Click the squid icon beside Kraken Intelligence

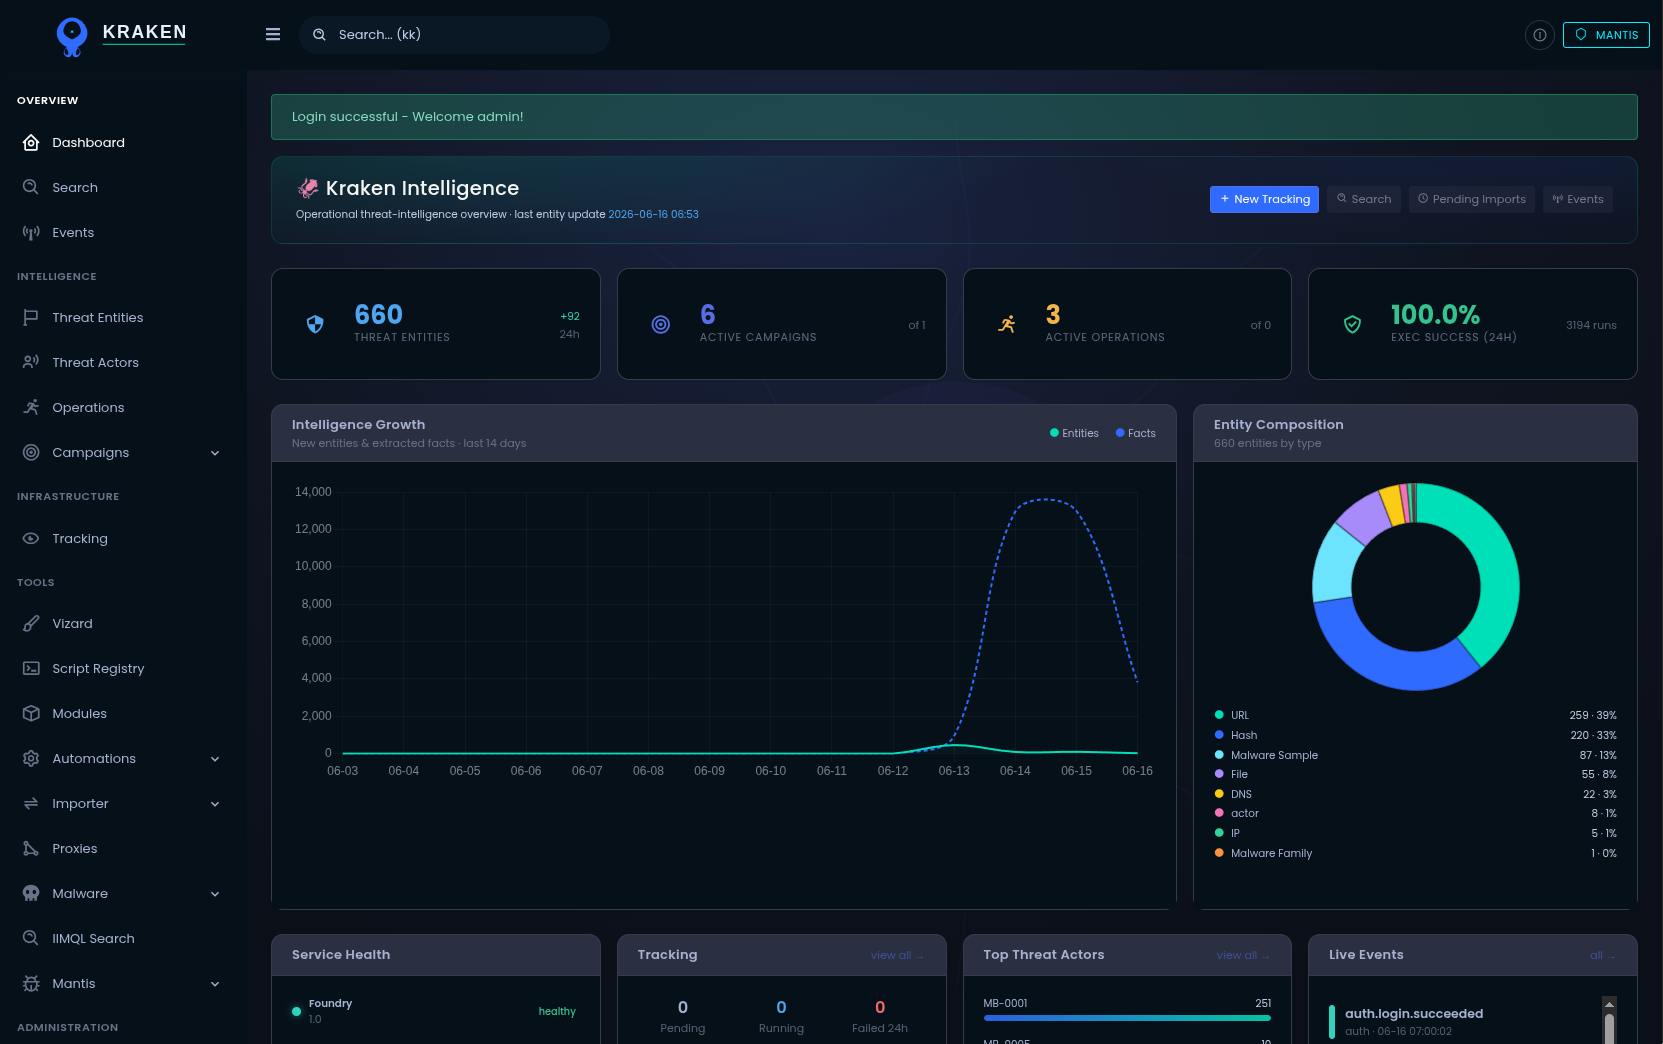308,188
